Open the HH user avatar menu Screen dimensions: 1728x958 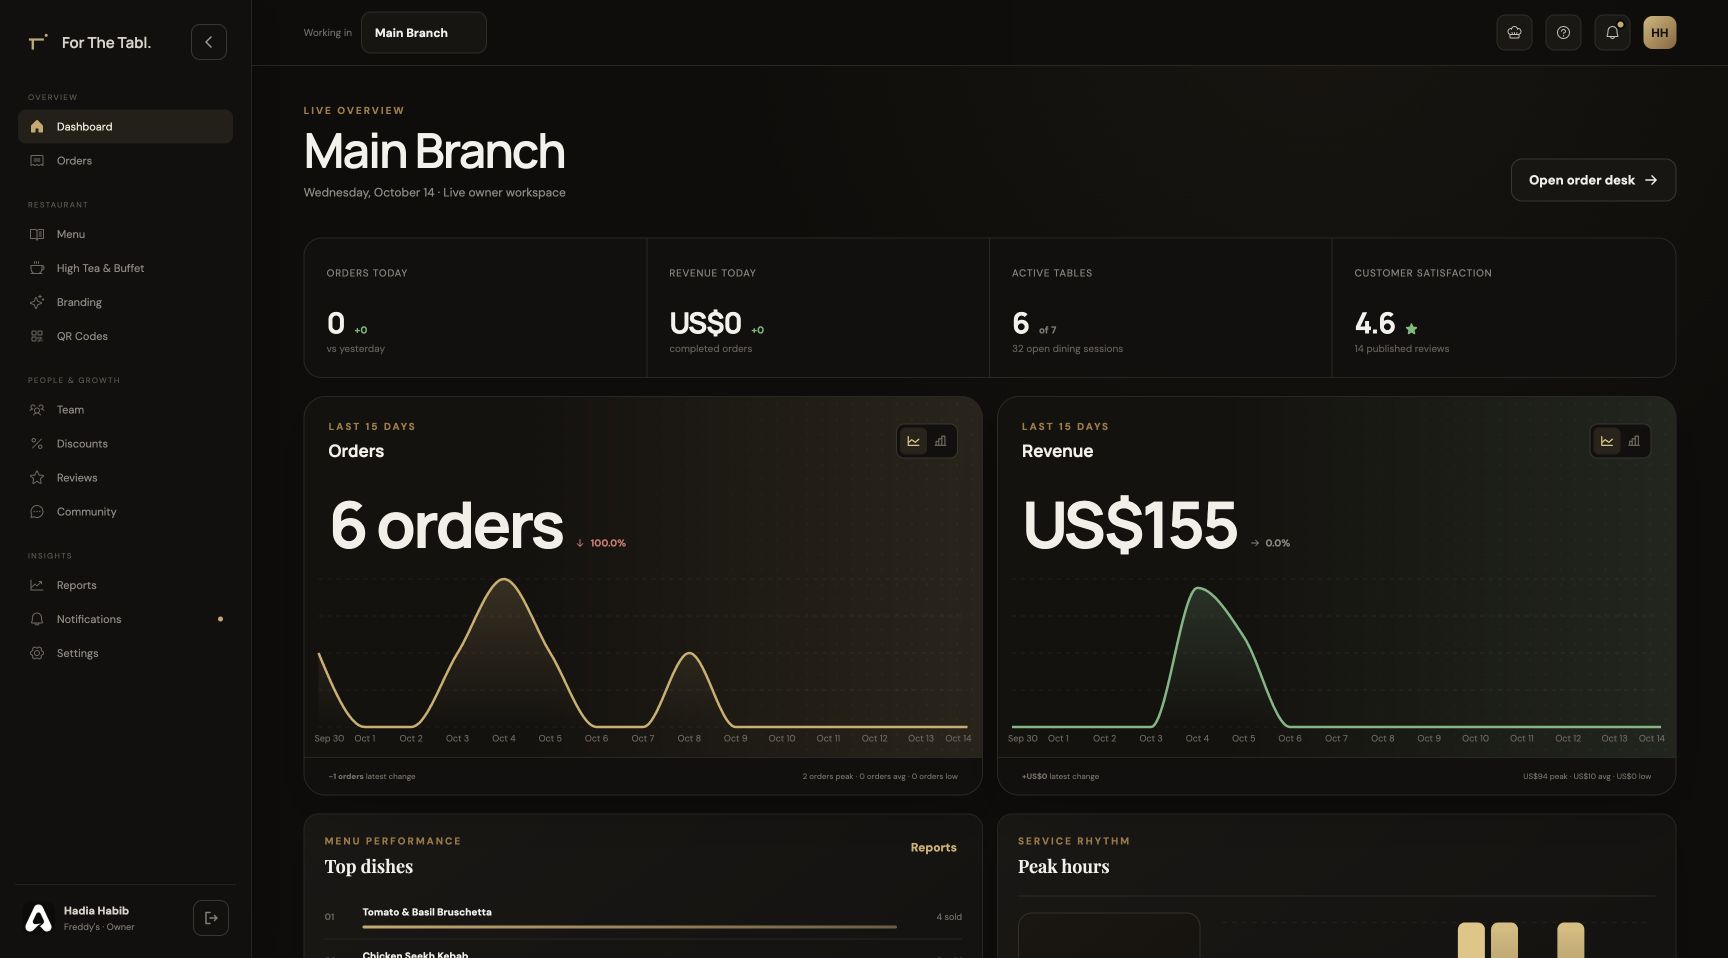1659,33
